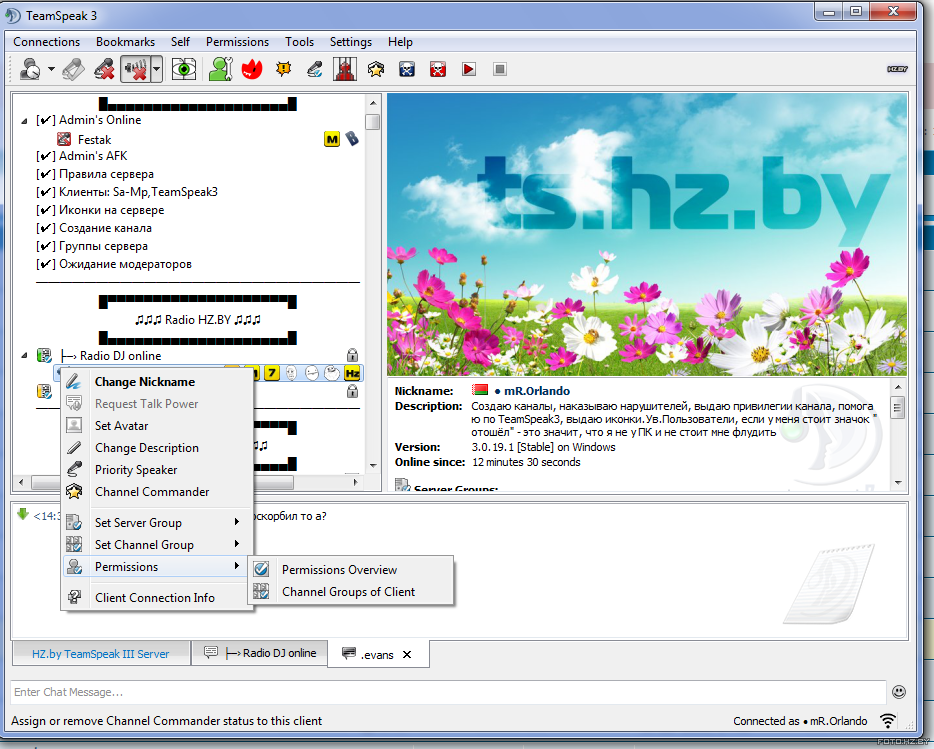
Task: Click the yellow 7 badge on selected user
Action: (272, 374)
